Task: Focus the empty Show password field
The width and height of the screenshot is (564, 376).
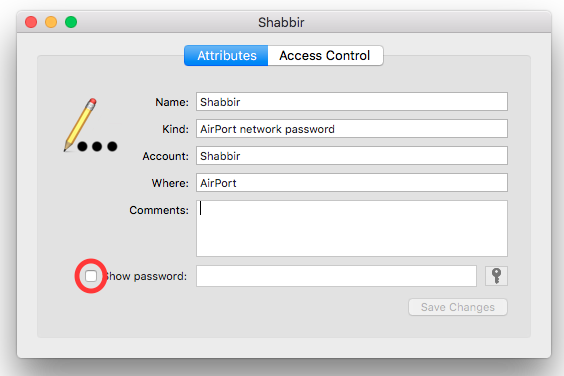Action: pyautogui.click(x=336, y=276)
